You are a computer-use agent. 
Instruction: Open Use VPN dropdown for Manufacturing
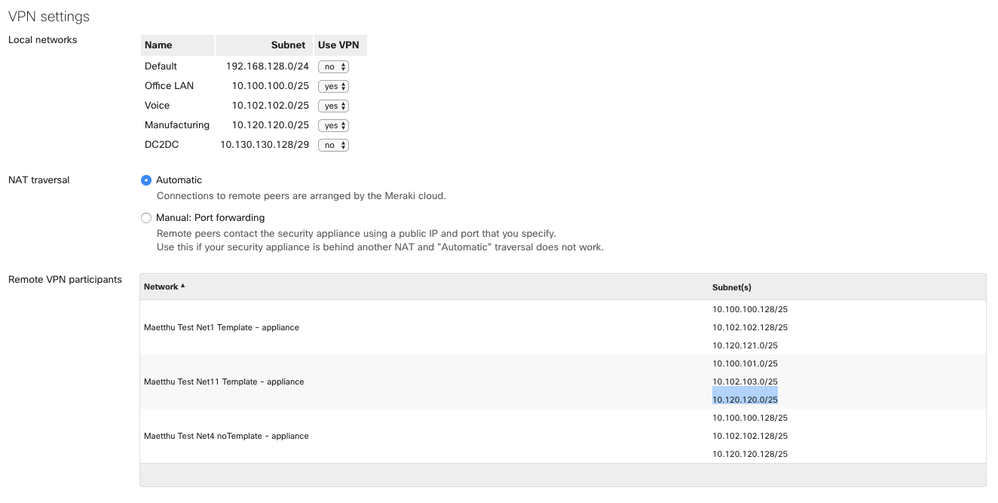pos(333,126)
